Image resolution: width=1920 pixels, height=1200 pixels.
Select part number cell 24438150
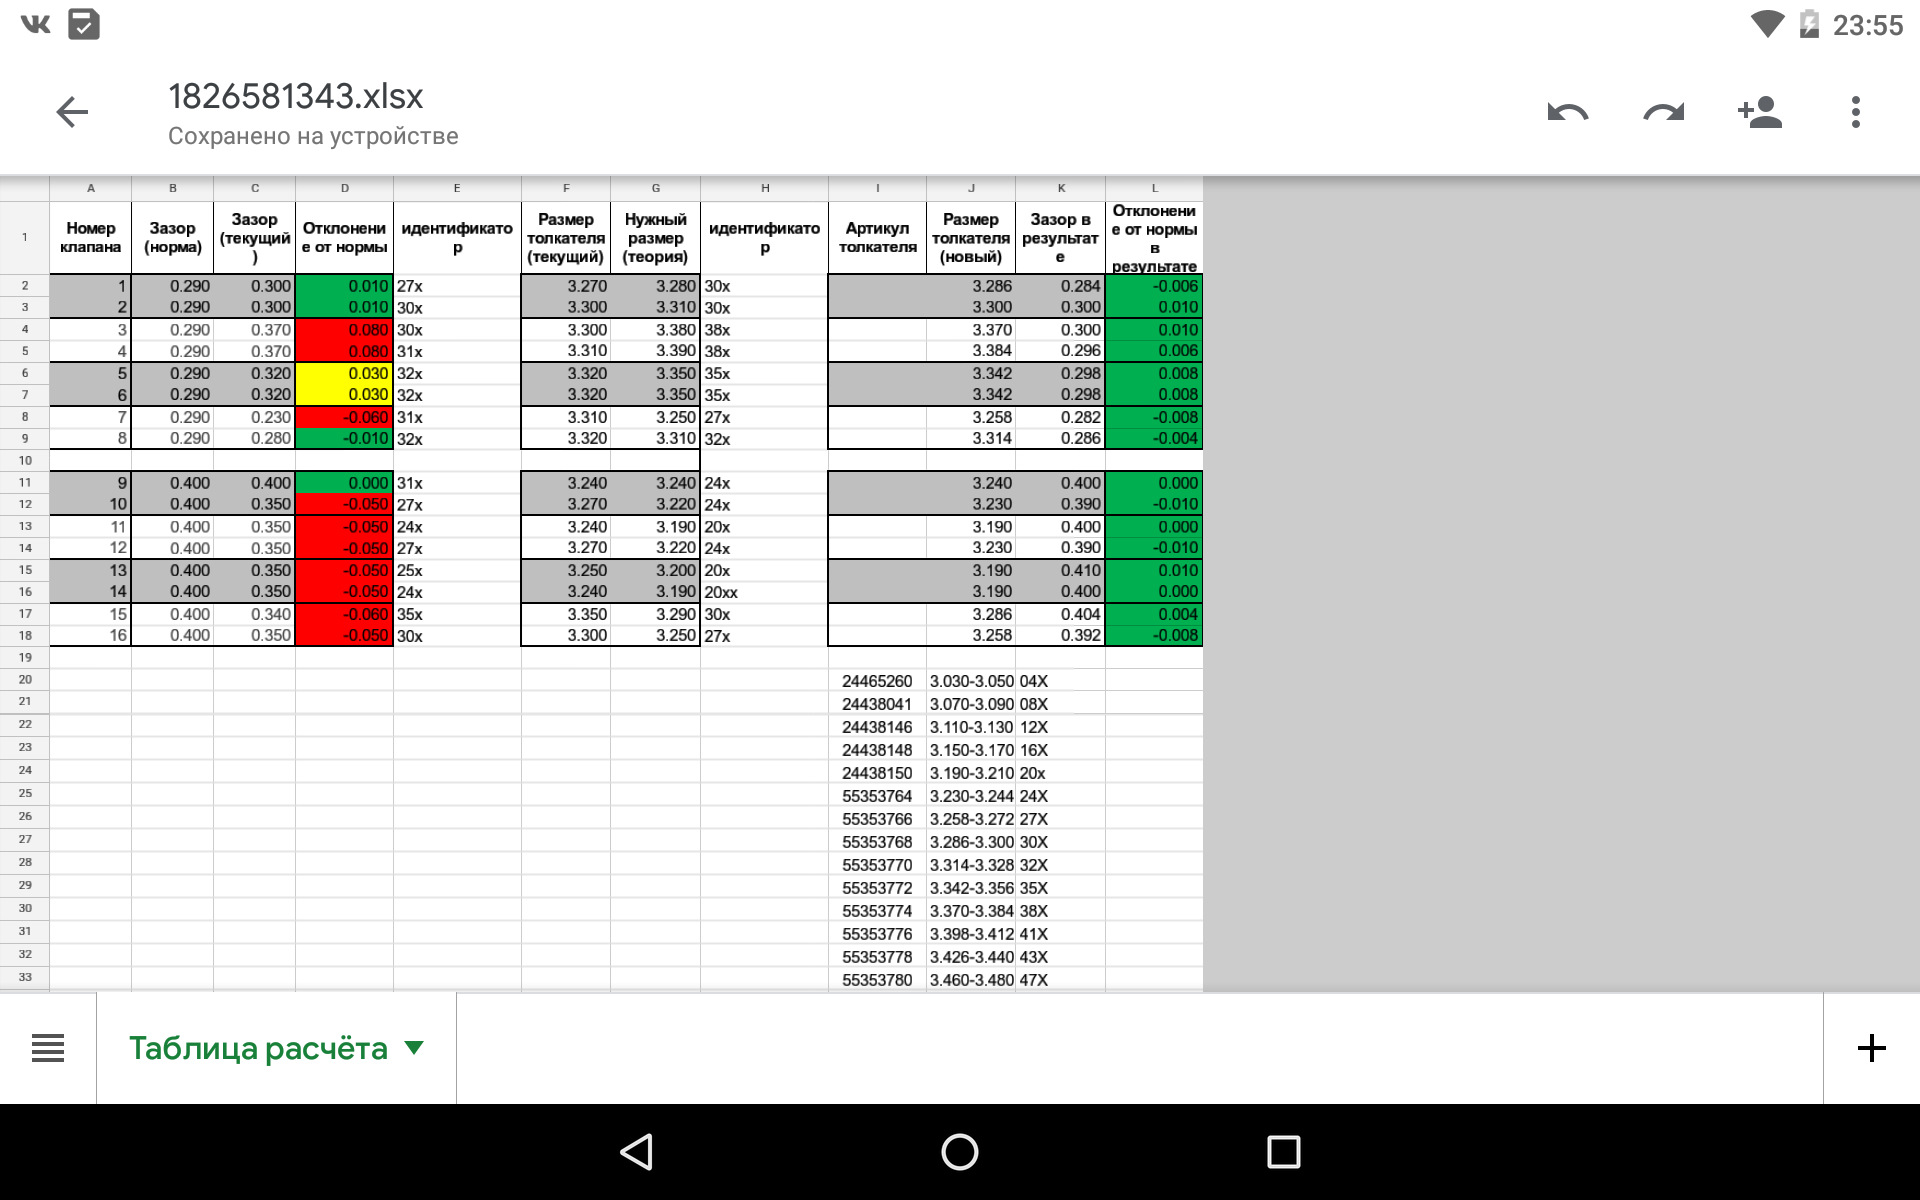pos(878,773)
